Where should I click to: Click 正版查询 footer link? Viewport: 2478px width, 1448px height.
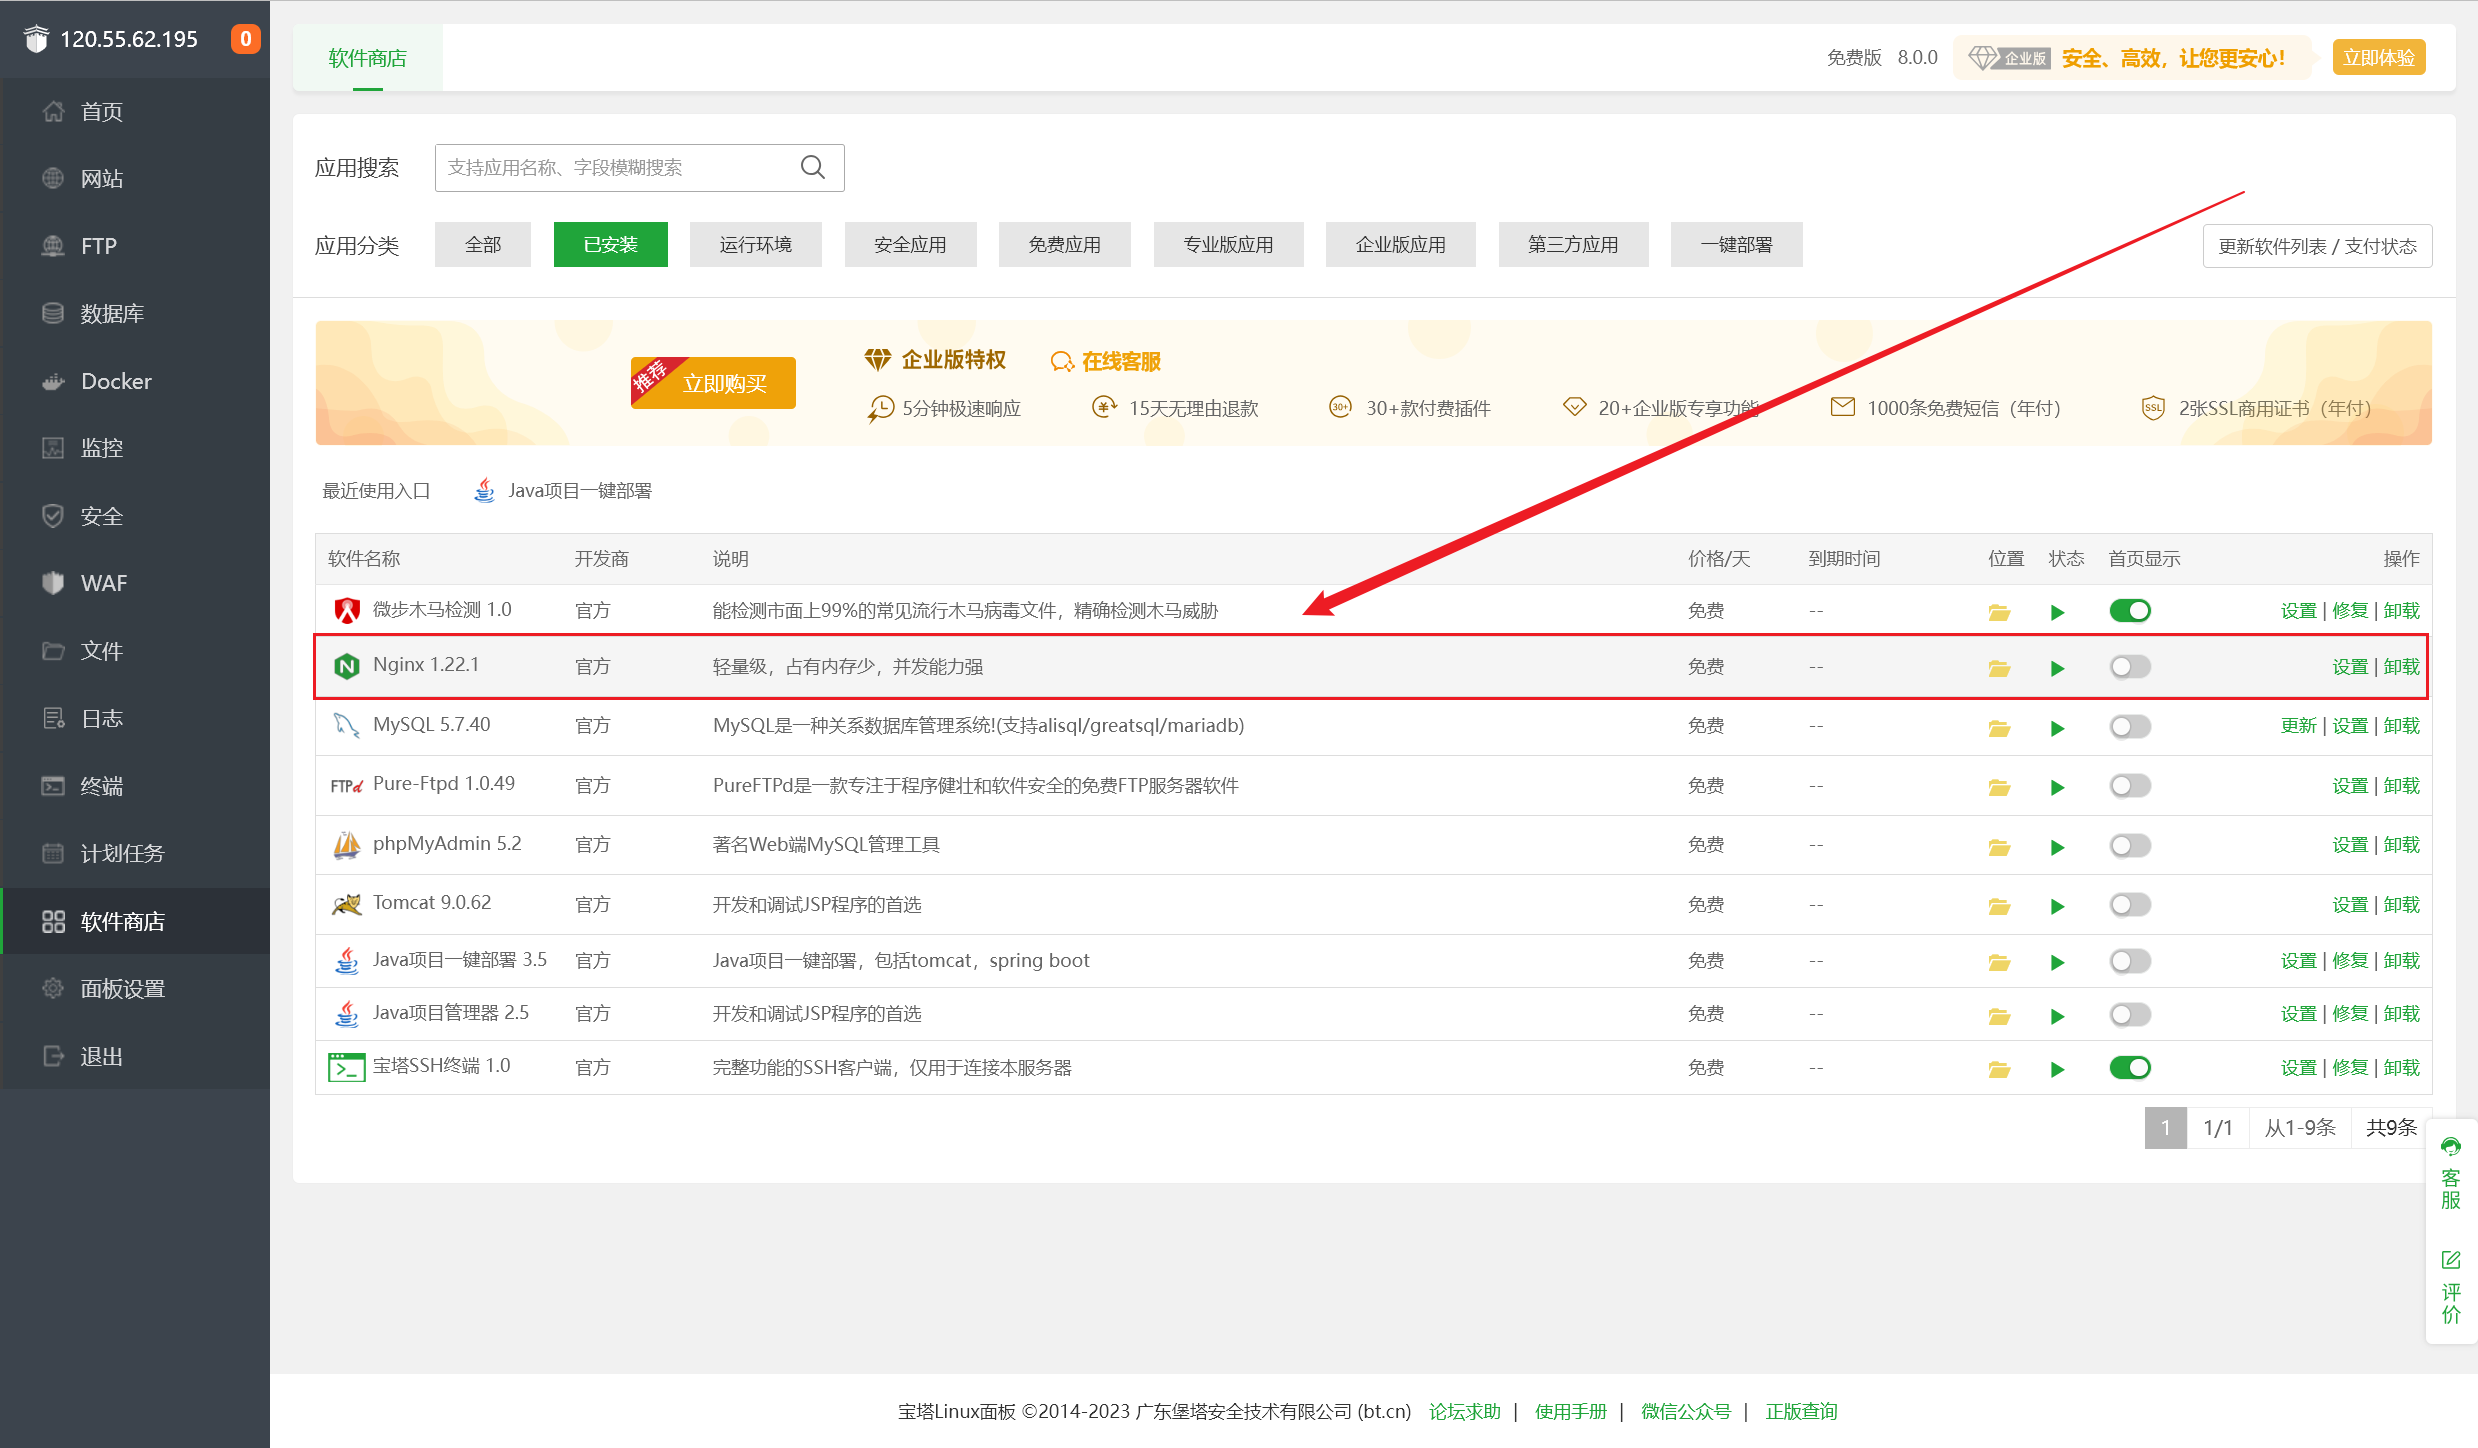1801,1411
